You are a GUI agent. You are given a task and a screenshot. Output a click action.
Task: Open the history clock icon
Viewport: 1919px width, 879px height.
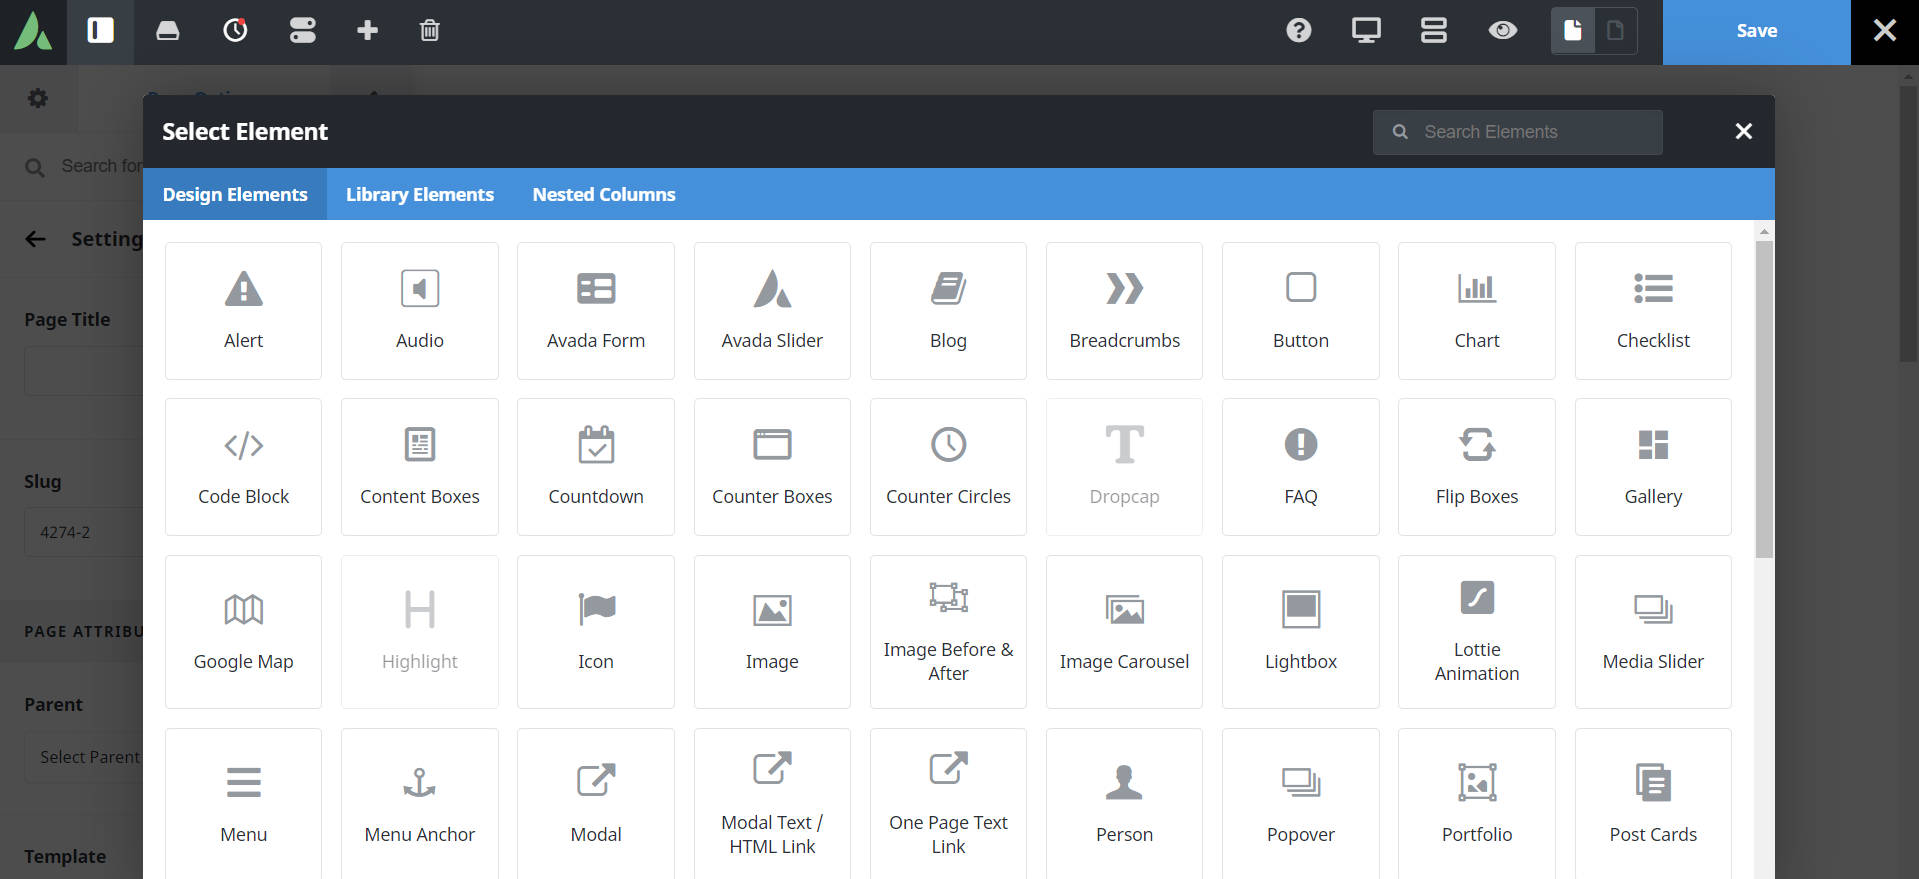235,31
